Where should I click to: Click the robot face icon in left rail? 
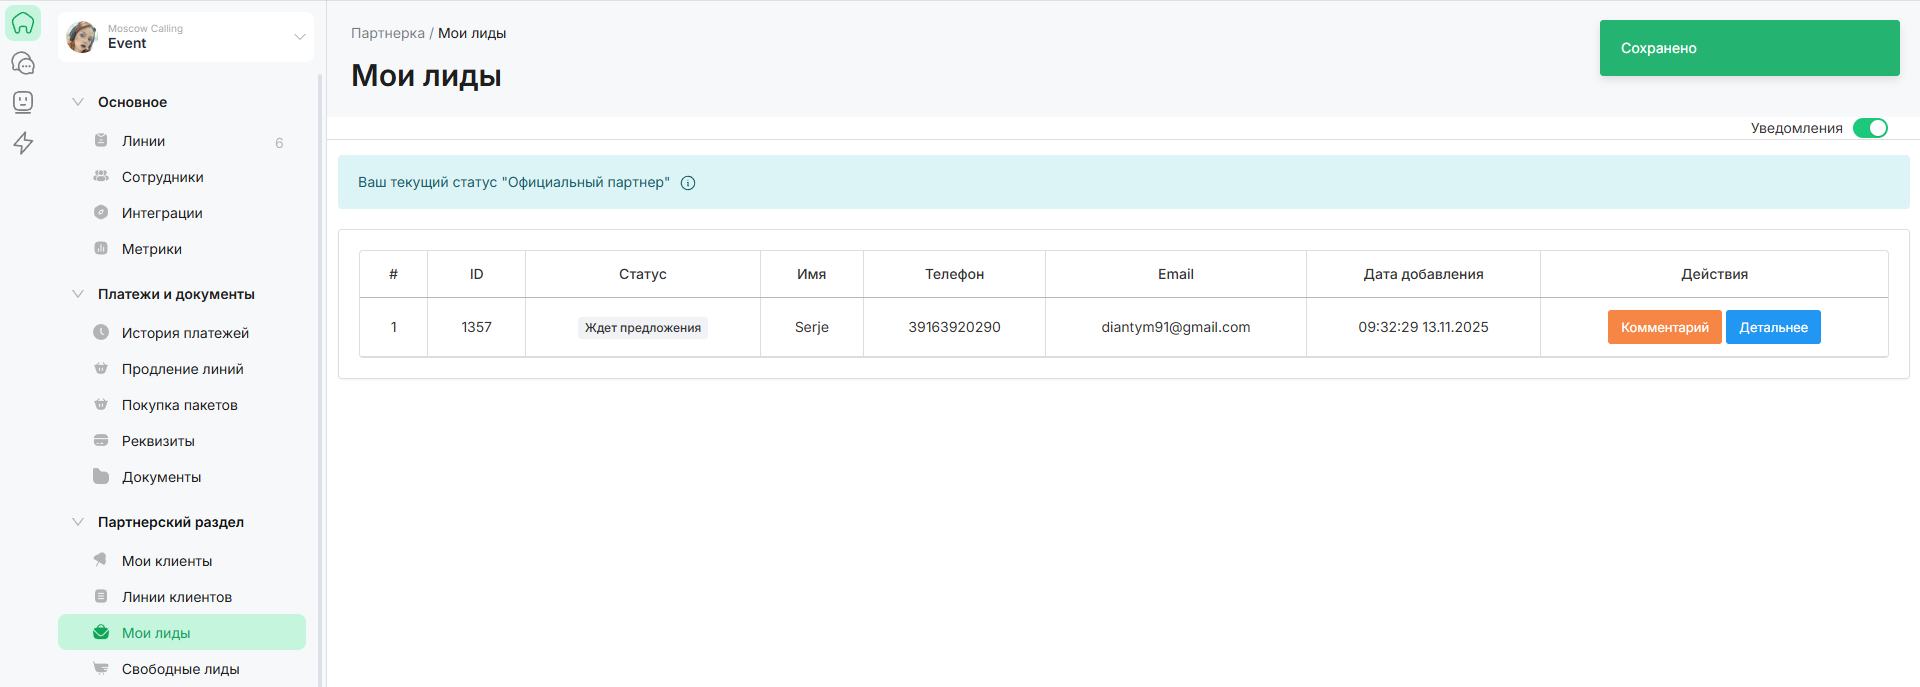pos(23,102)
